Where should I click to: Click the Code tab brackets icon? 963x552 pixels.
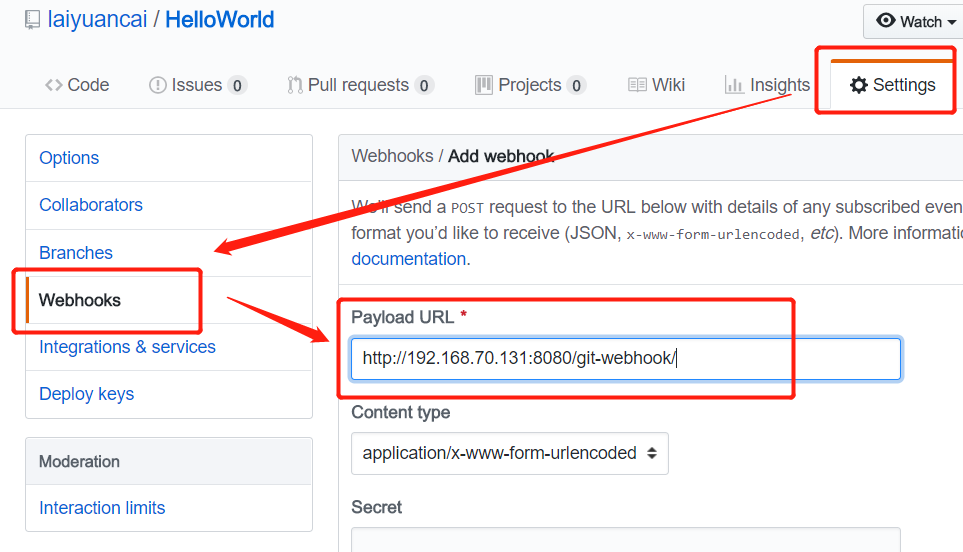point(54,86)
